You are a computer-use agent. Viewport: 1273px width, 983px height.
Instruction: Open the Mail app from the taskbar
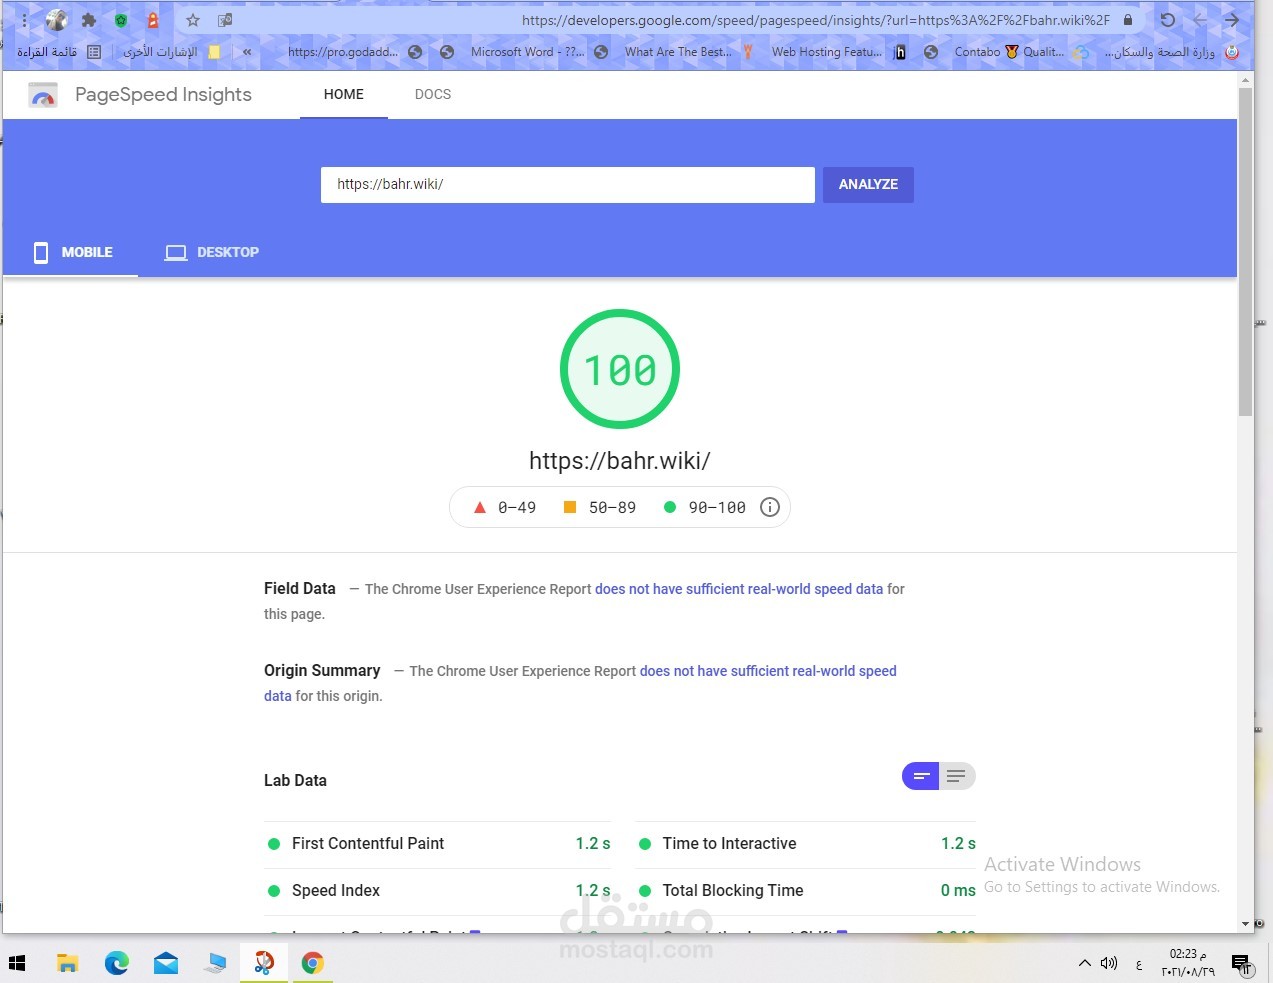(166, 963)
